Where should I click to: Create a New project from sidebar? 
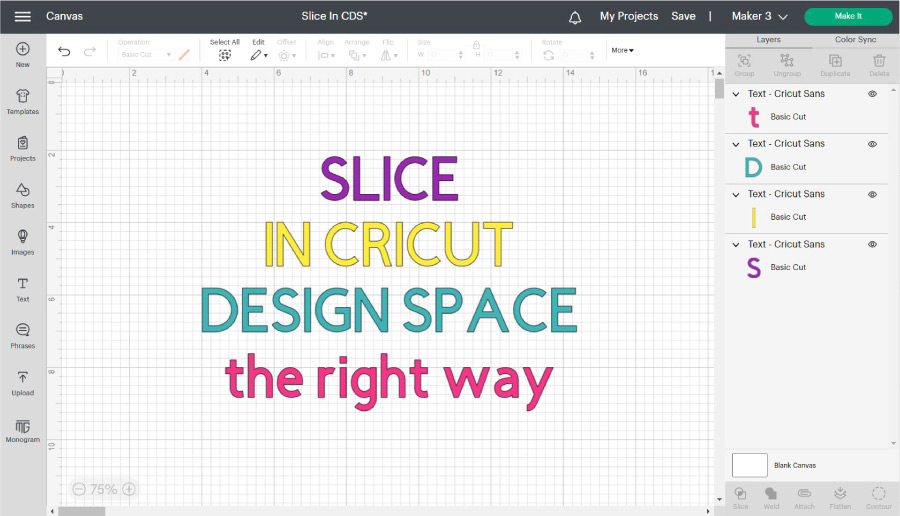pyautogui.click(x=22, y=55)
